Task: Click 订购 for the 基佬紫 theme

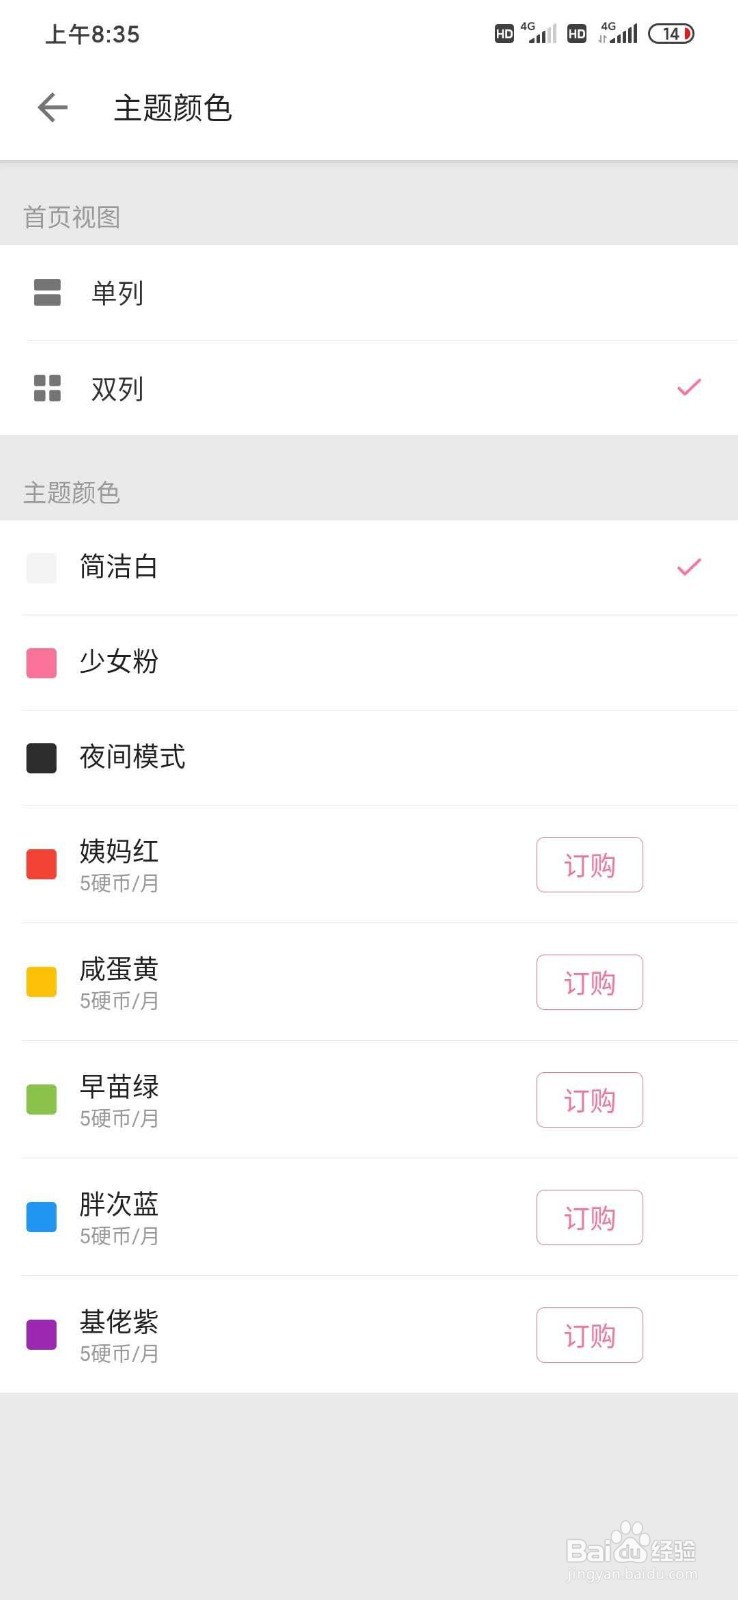Action: [x=589, y=1335]
